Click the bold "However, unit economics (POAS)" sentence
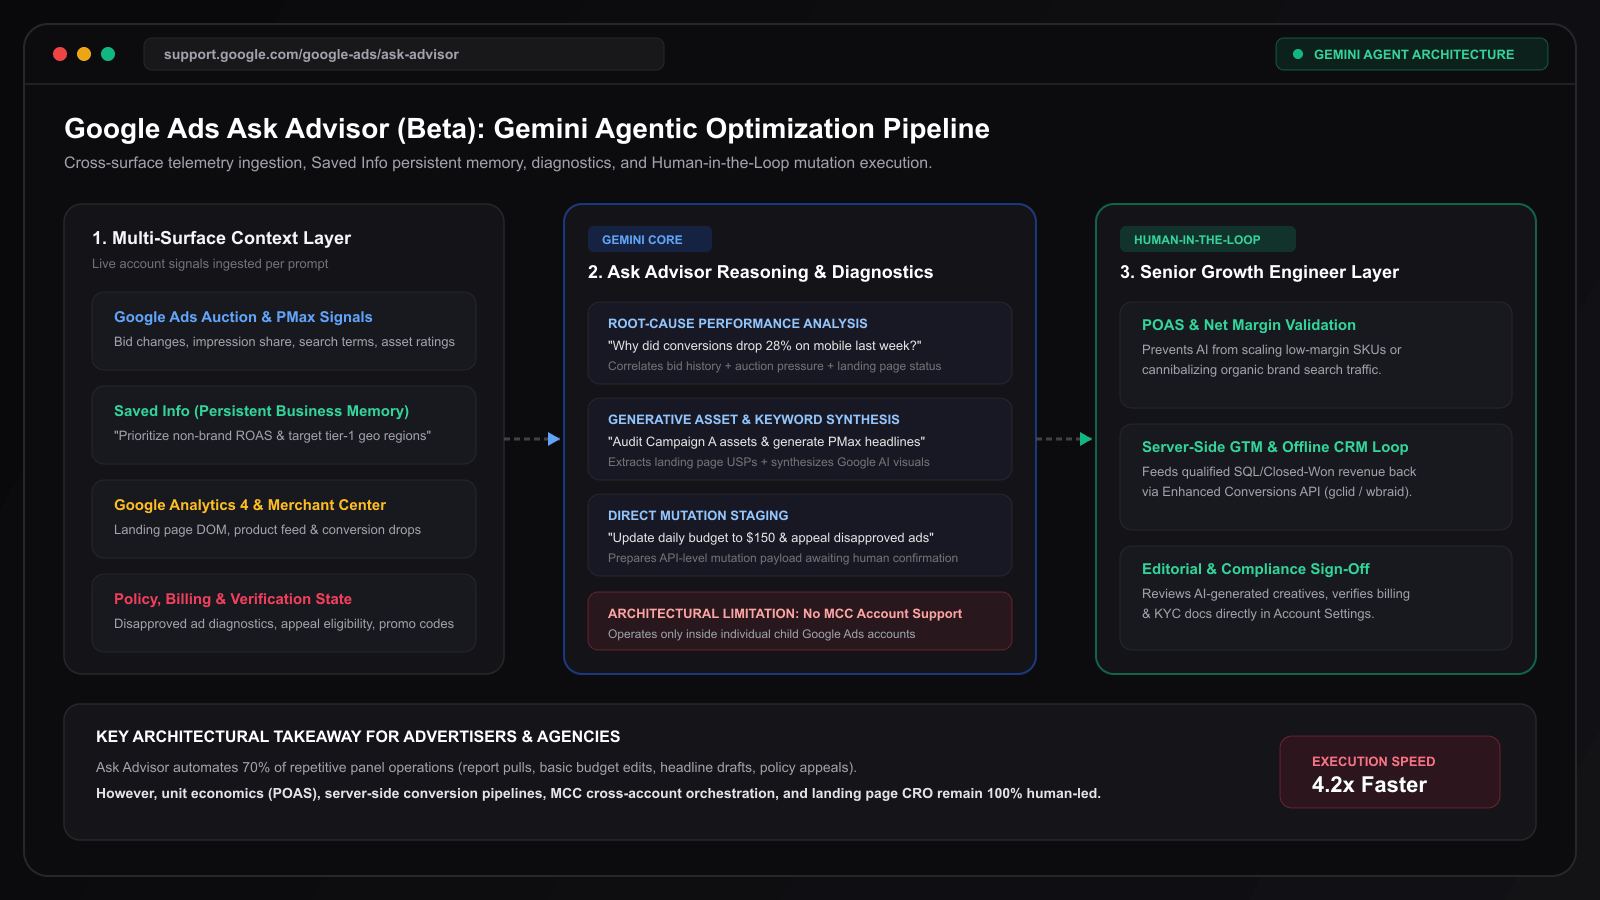1600x900 pixels. (x=598, y=794)
